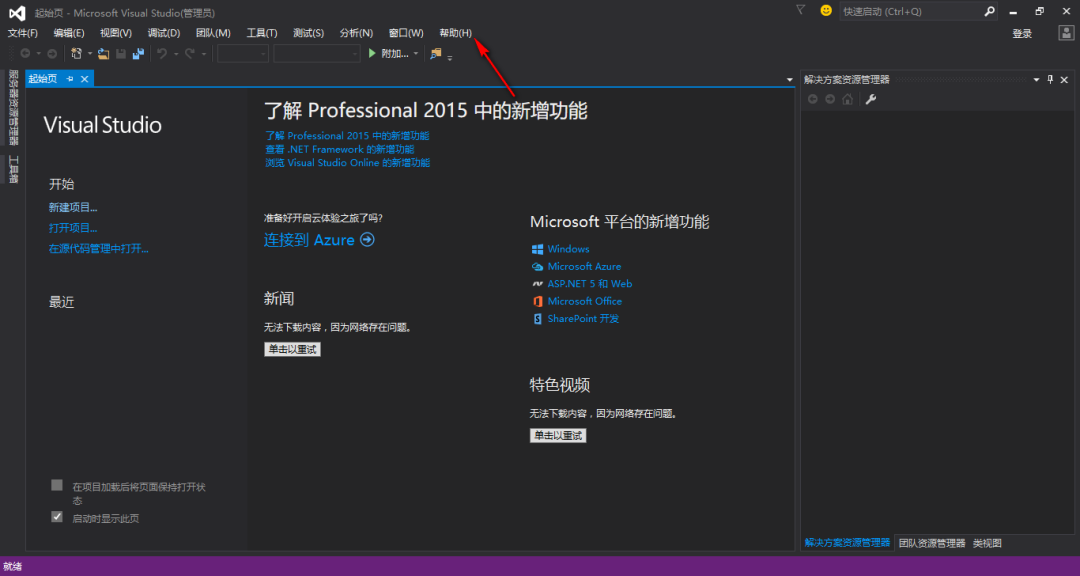Click the Open File toolbar icon
The height and width of the screenshot is (576, 1080).
pyautogui.click(x=103, y=54)
